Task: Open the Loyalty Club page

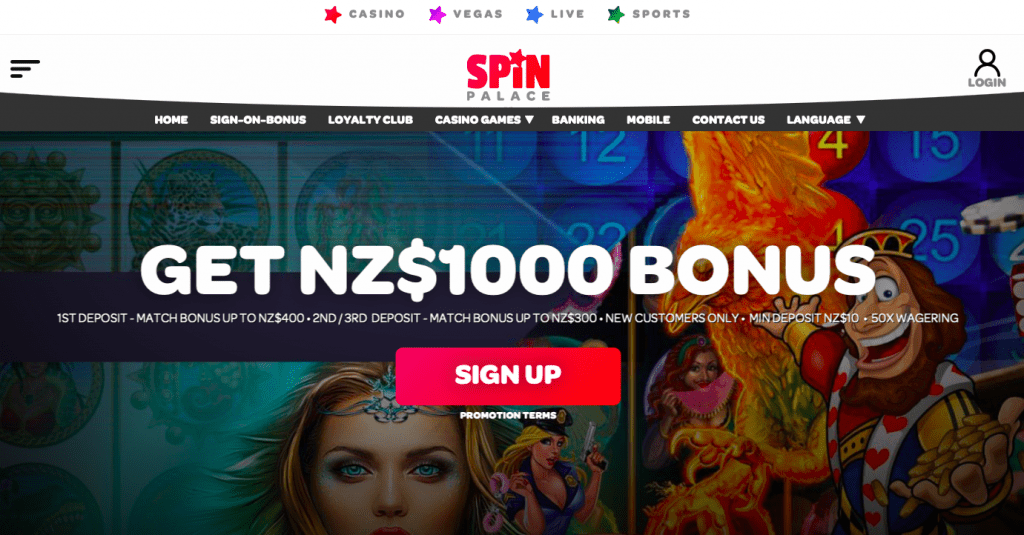Action: [x=370, y=120]
